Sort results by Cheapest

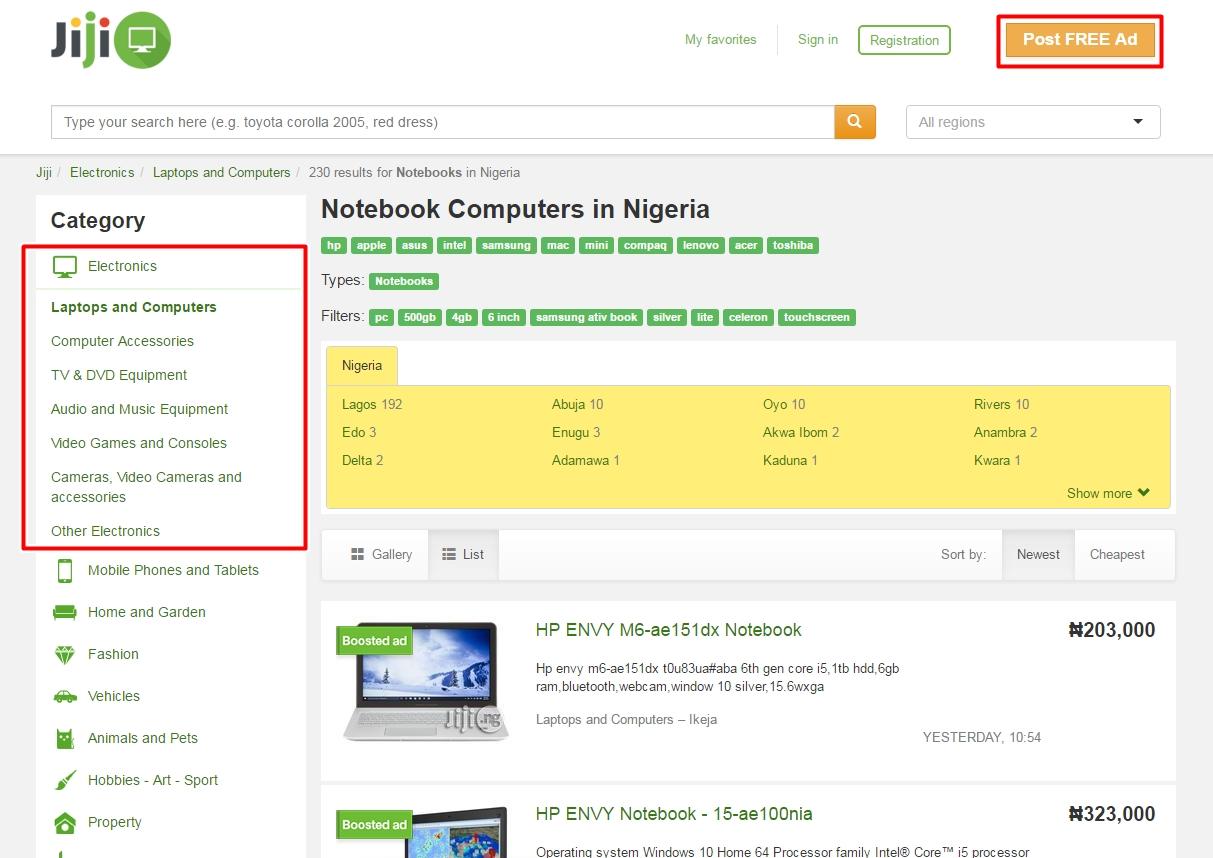1117,554
